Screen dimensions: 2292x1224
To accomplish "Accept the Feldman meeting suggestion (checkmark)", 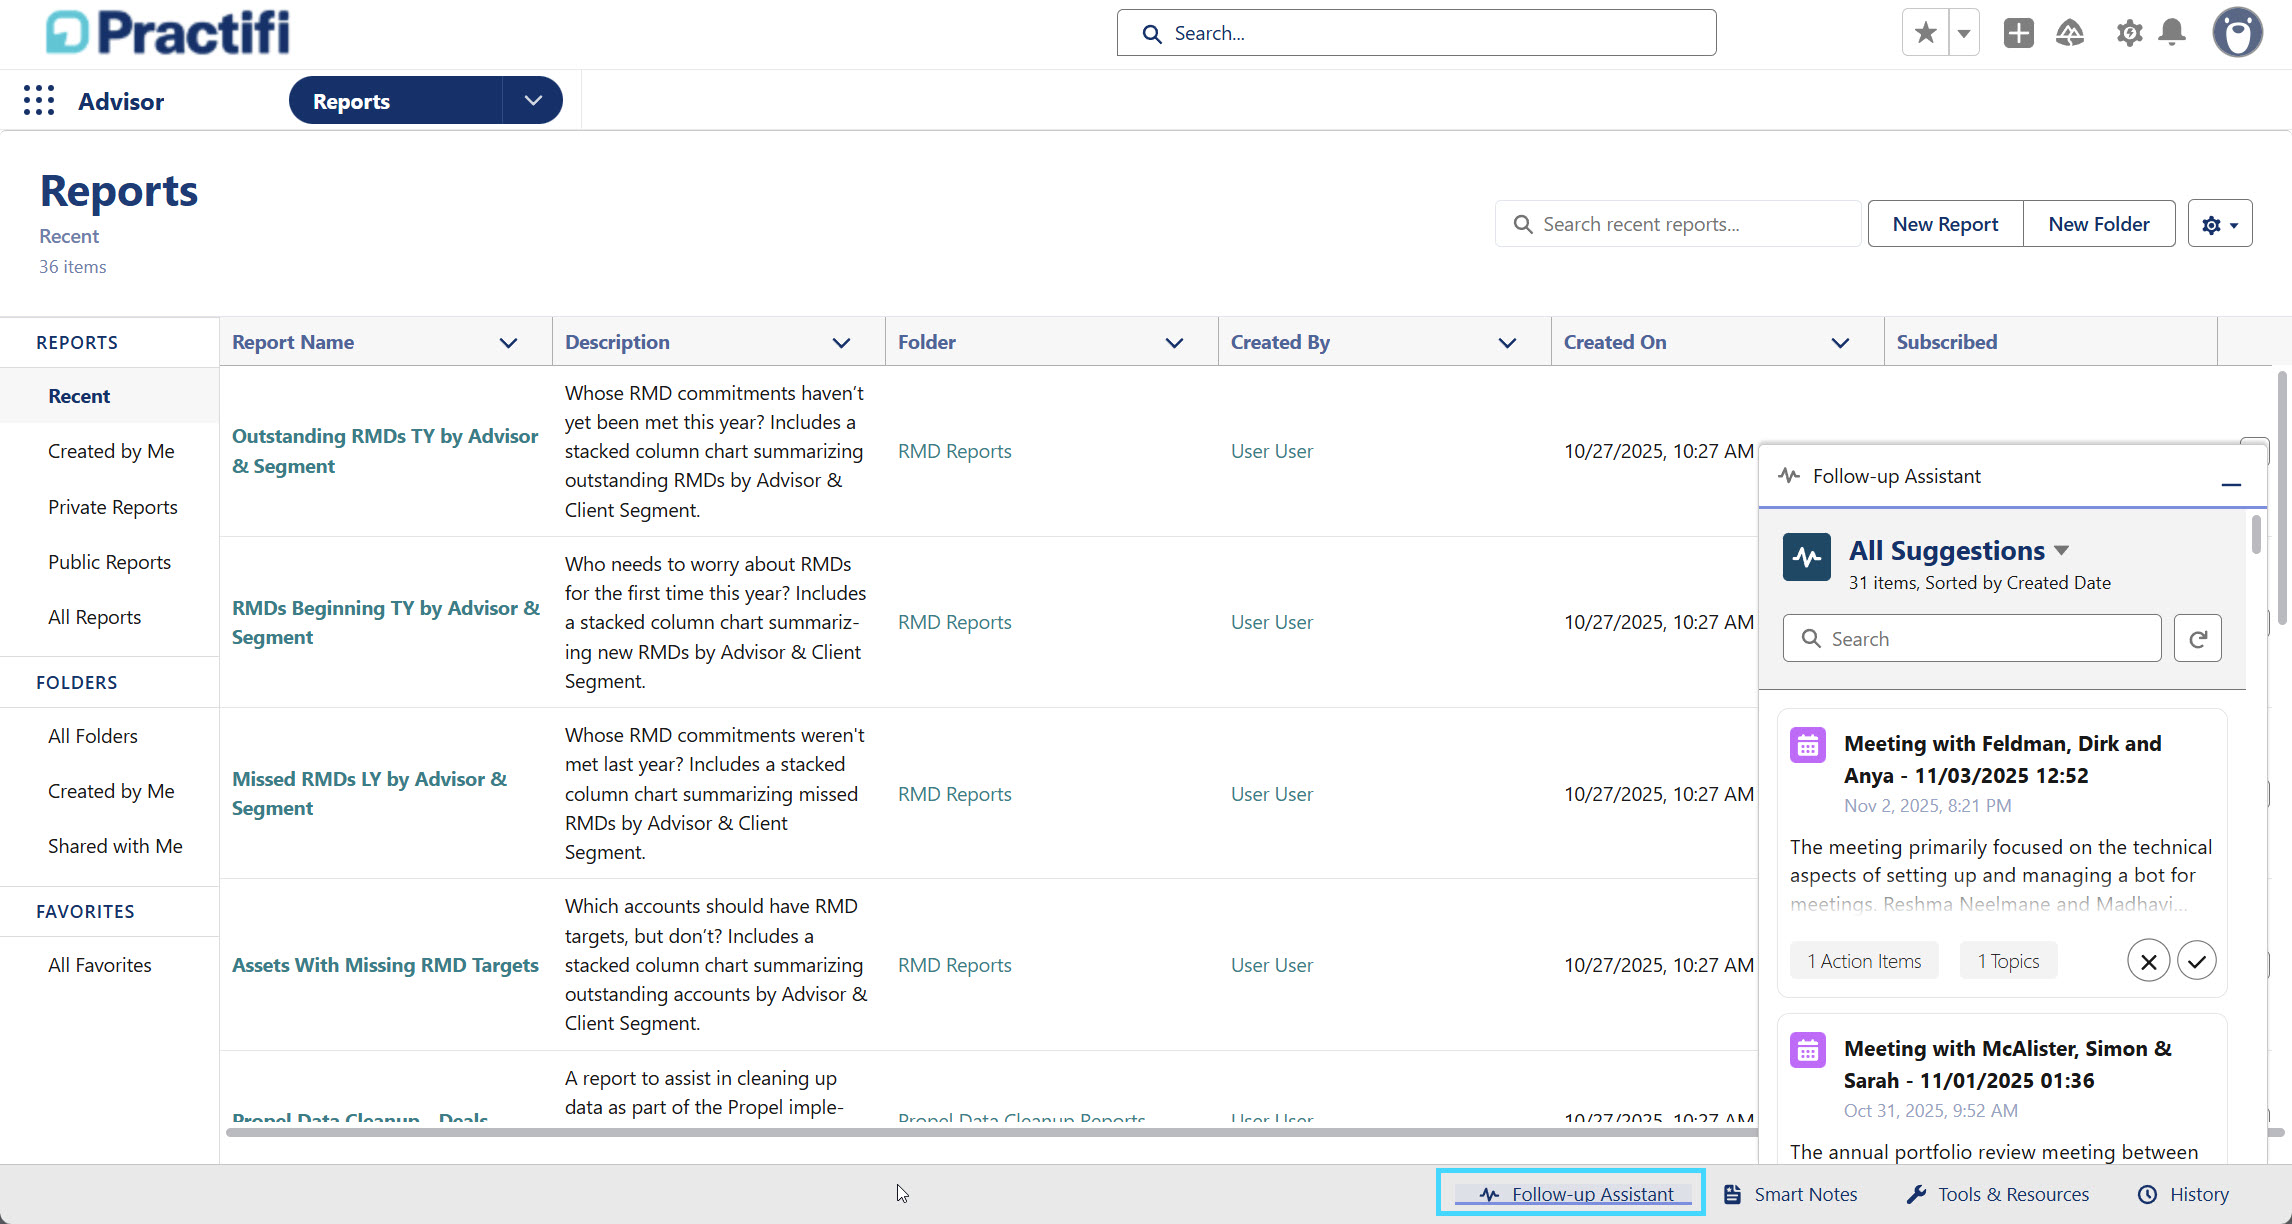I will (2196, 961).
